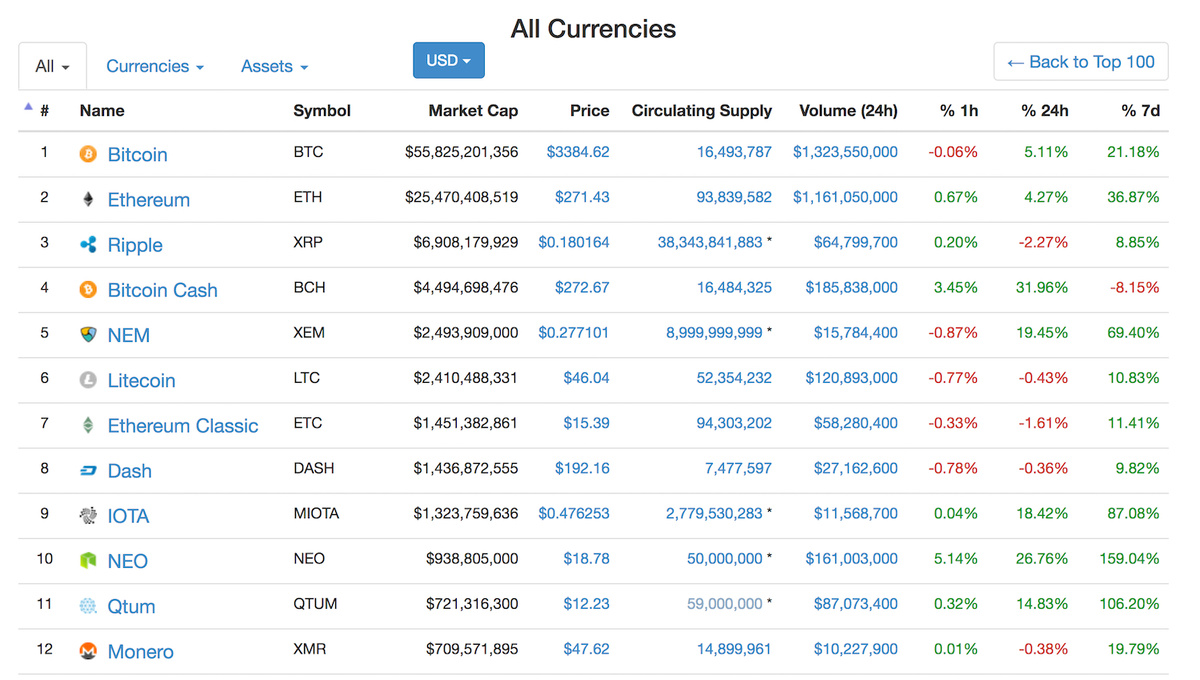This screenshot has height=680, width=1200.
Task: Open the NEO currency link
Action: 128,561
